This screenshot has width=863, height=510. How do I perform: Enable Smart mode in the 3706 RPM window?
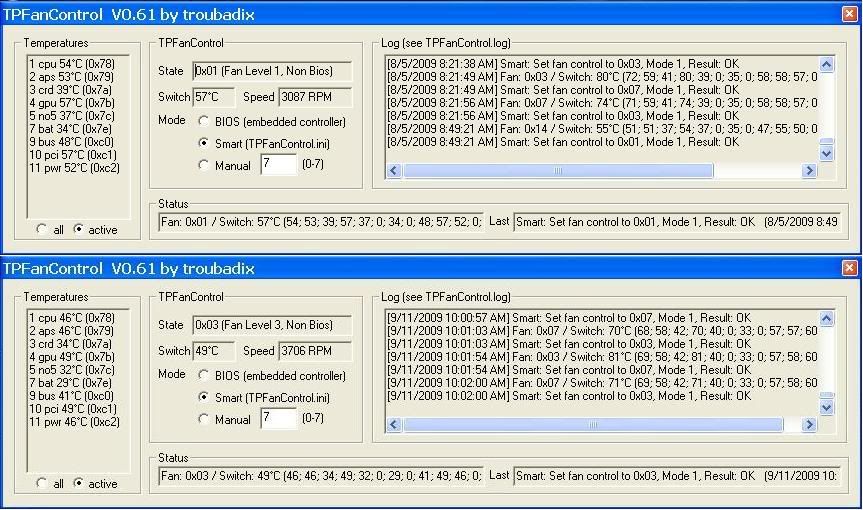coord(206,398)
